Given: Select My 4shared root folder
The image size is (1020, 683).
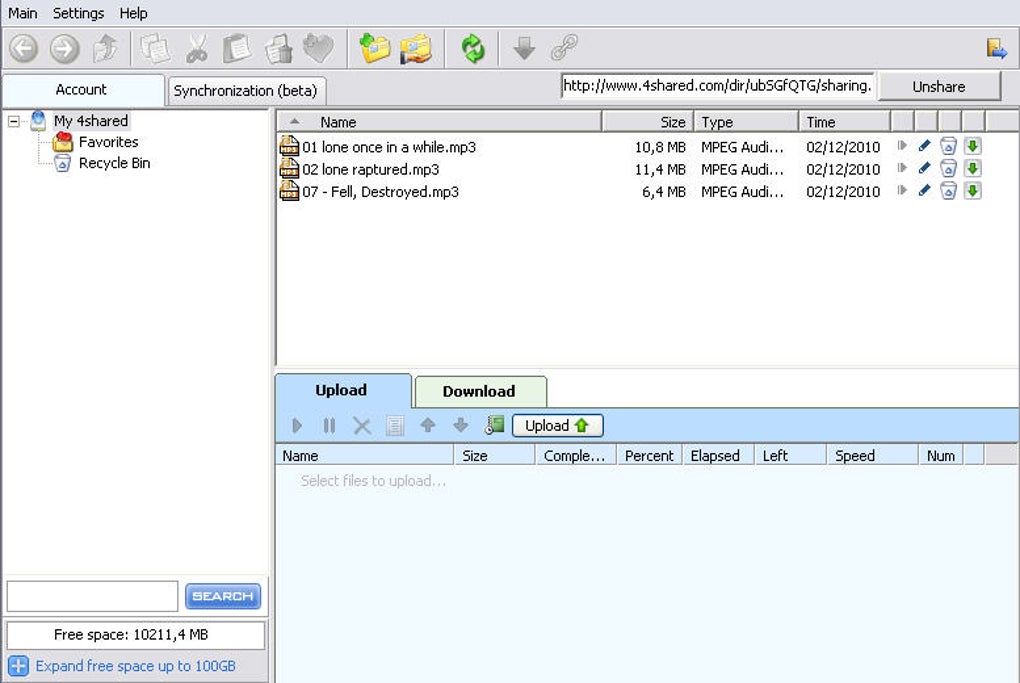Looking at the screenshot, I should pos(90,121).
